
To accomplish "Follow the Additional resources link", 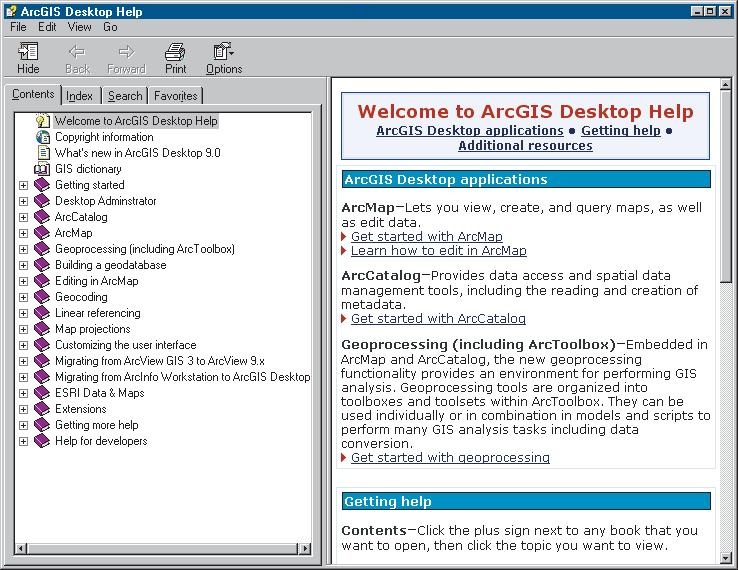I will [525, 145].
